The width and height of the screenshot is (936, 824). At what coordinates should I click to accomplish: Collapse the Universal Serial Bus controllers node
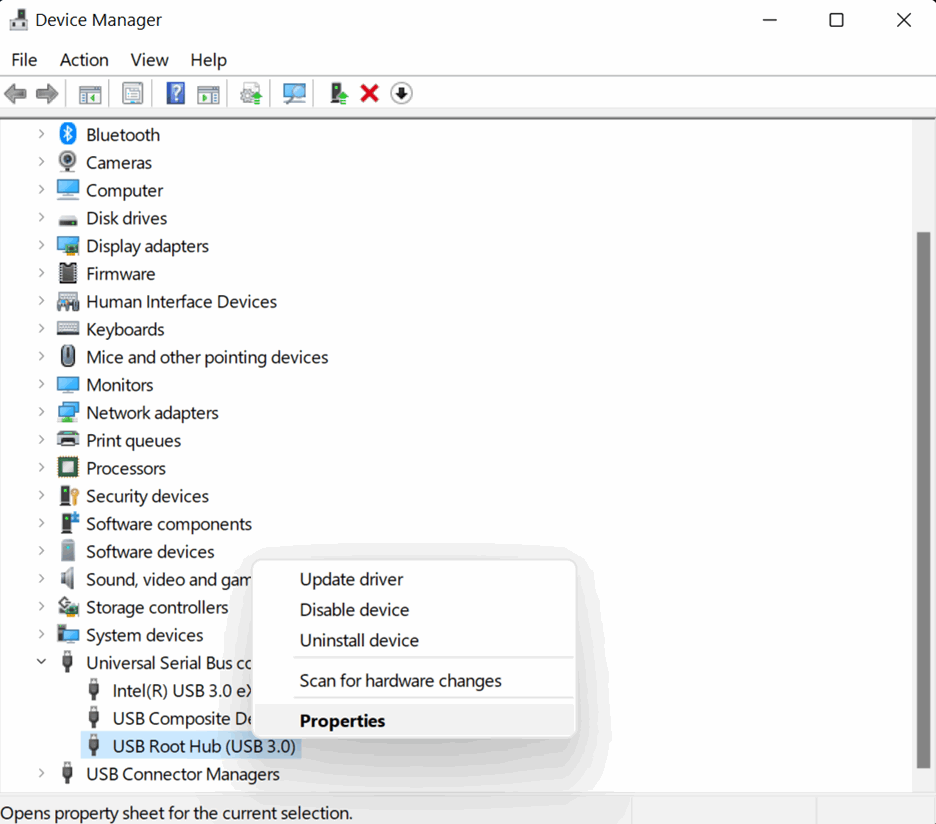pos(41,662)
